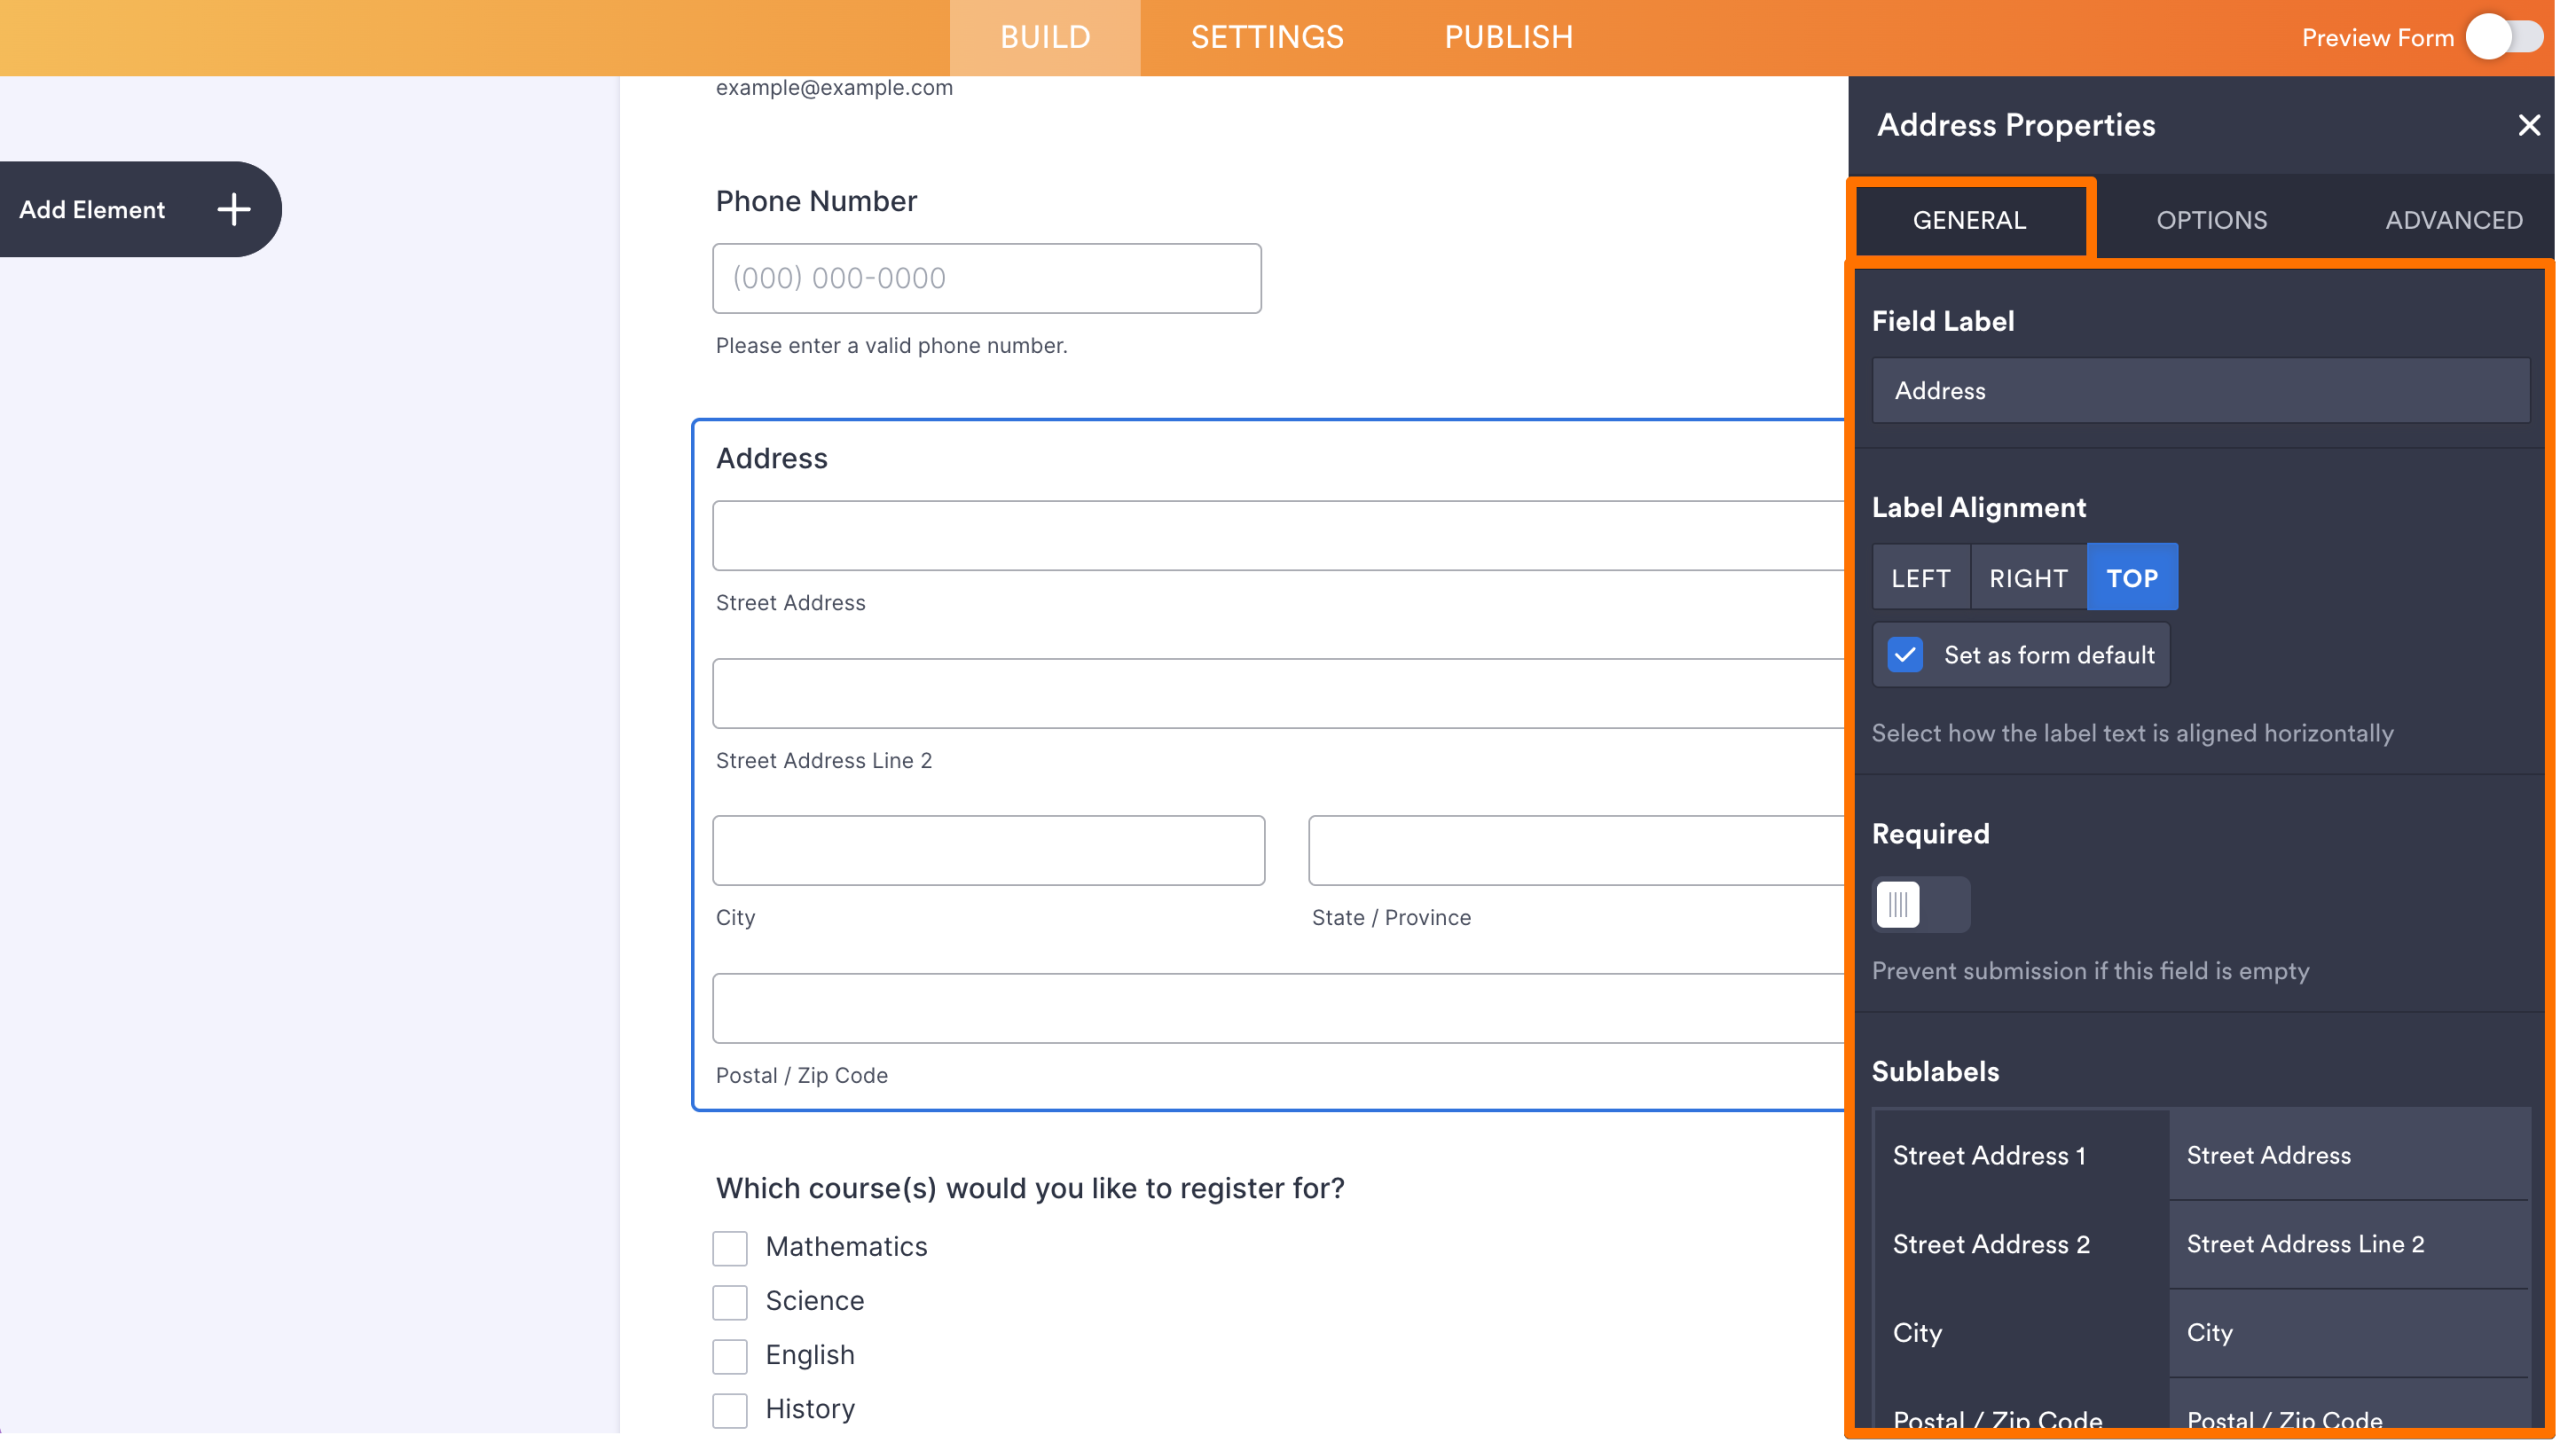Check the Mathematics course option
Image resolution: width=2560 pixels, height=1443 pixels.
(x=730, y=1248)
